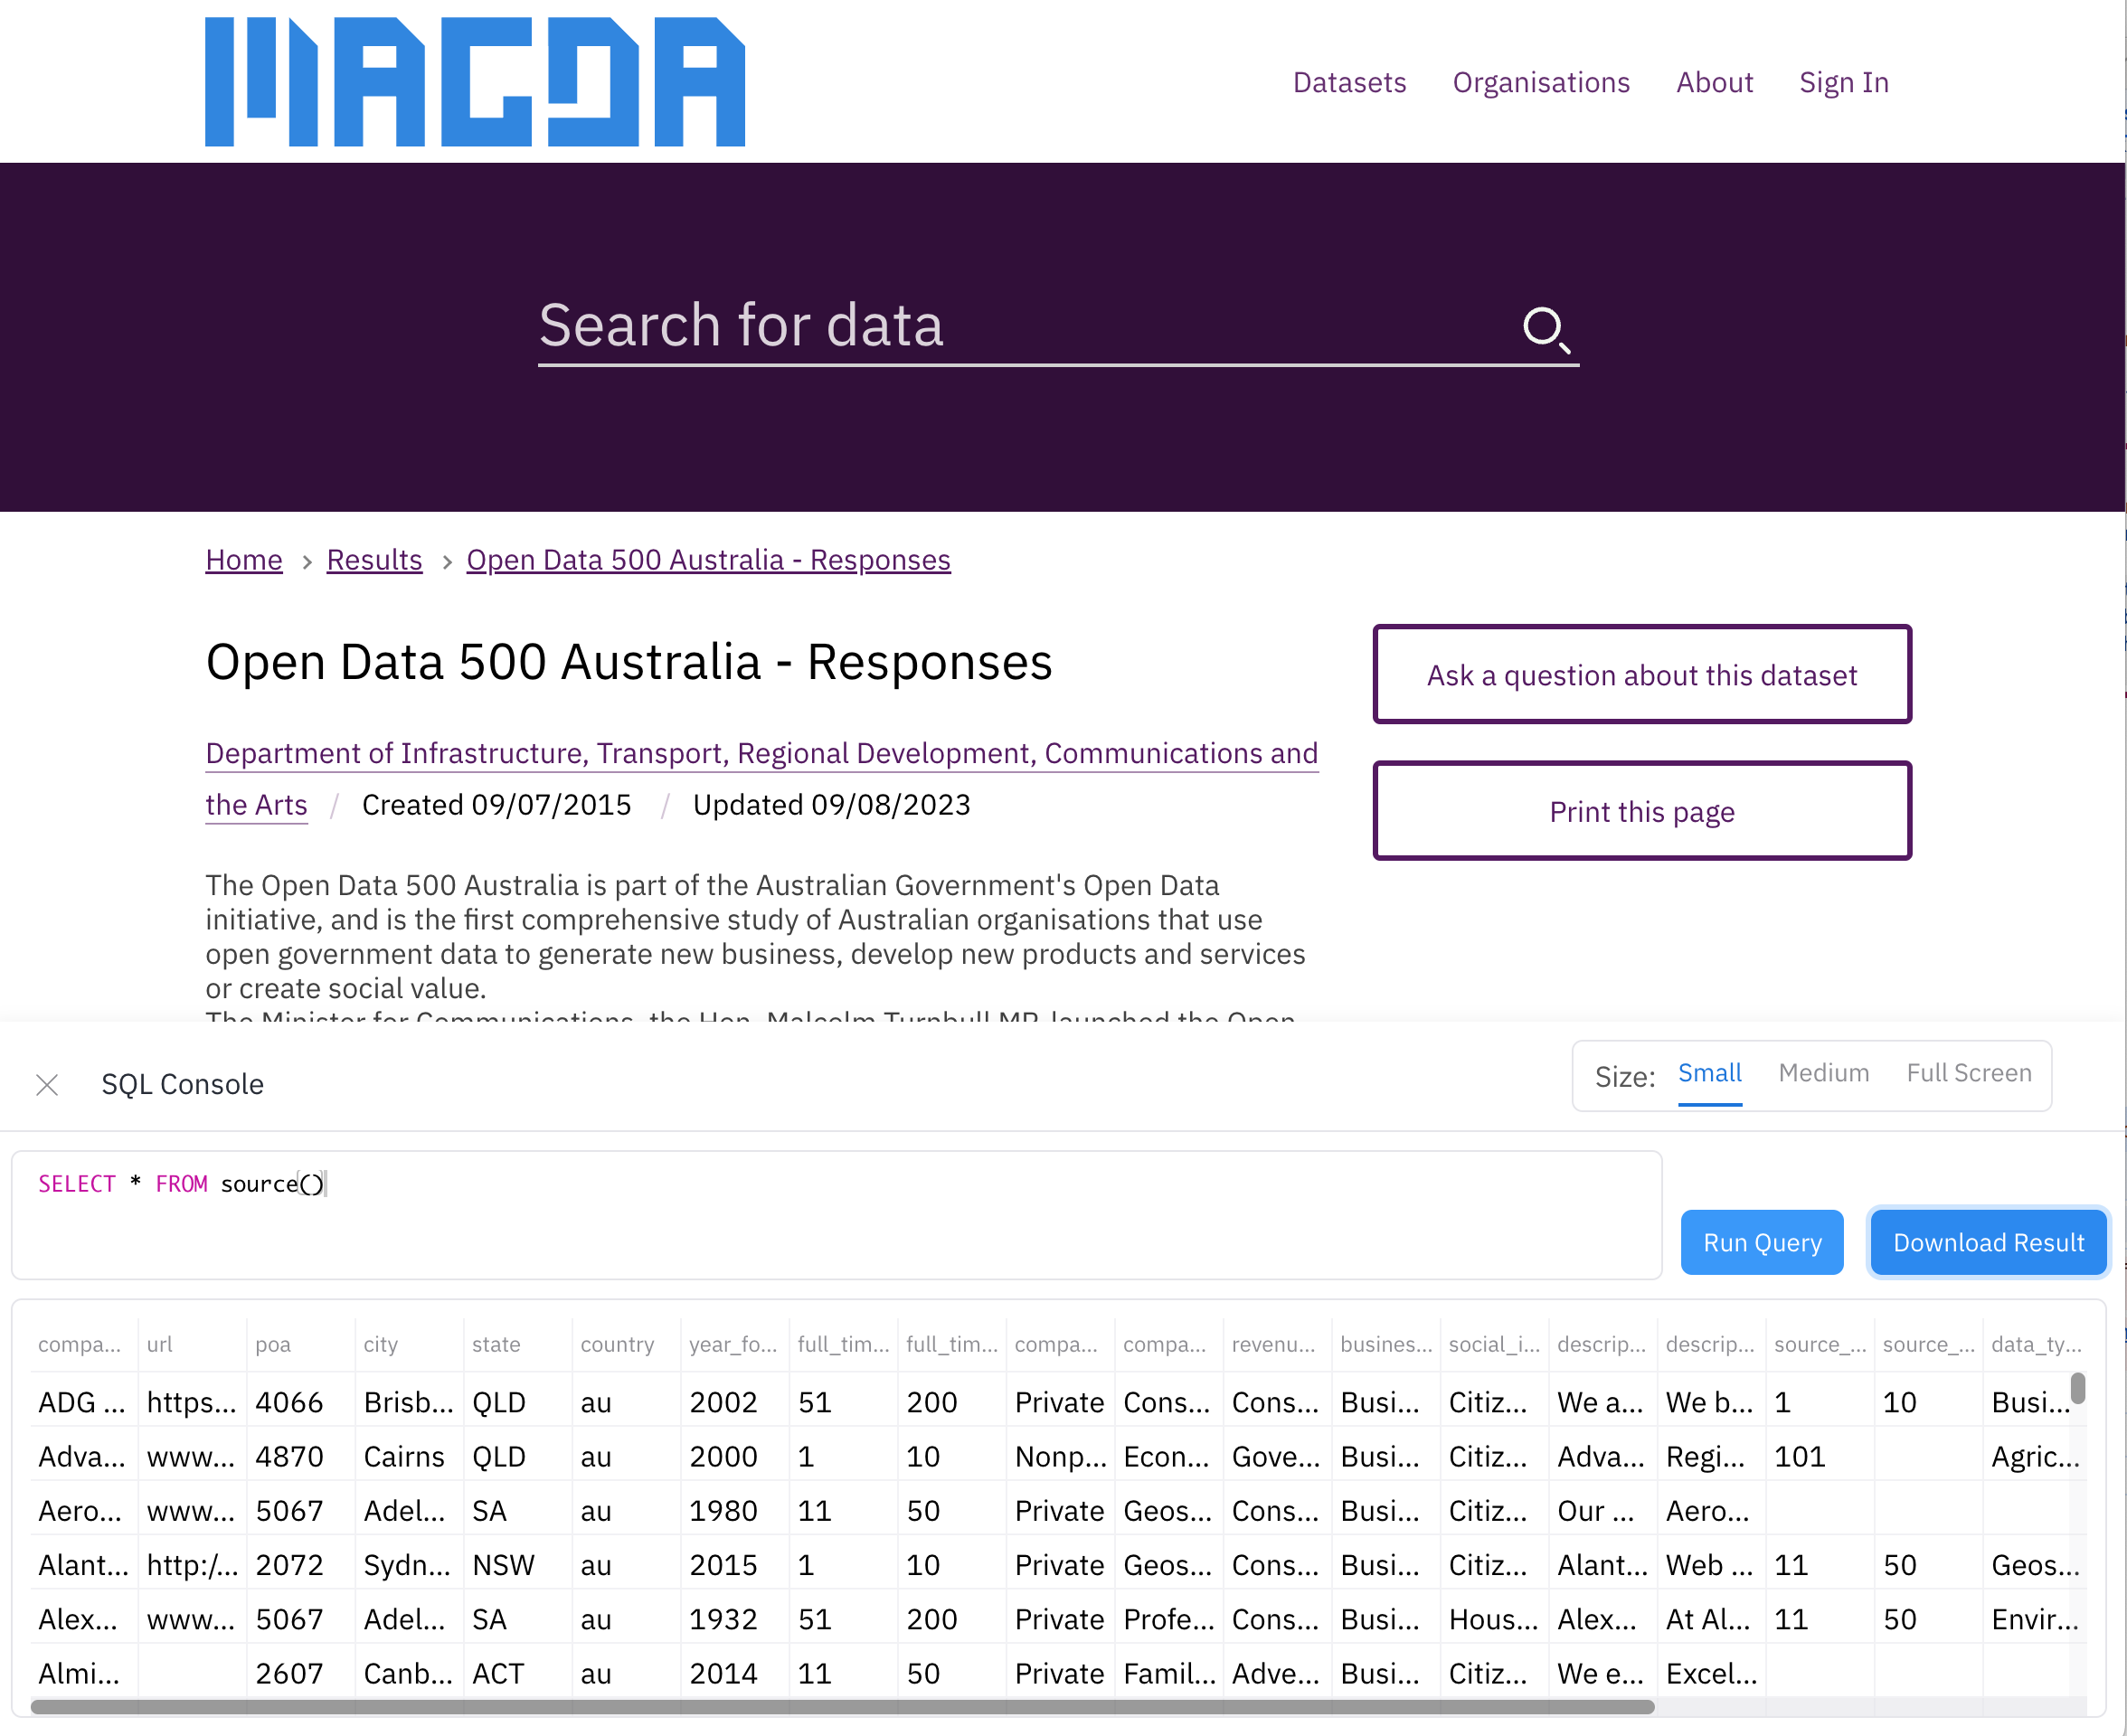Screen dimensions: 2127x1736
Task: Click into the SQL query editor
Action: (x=836, y=1215)
